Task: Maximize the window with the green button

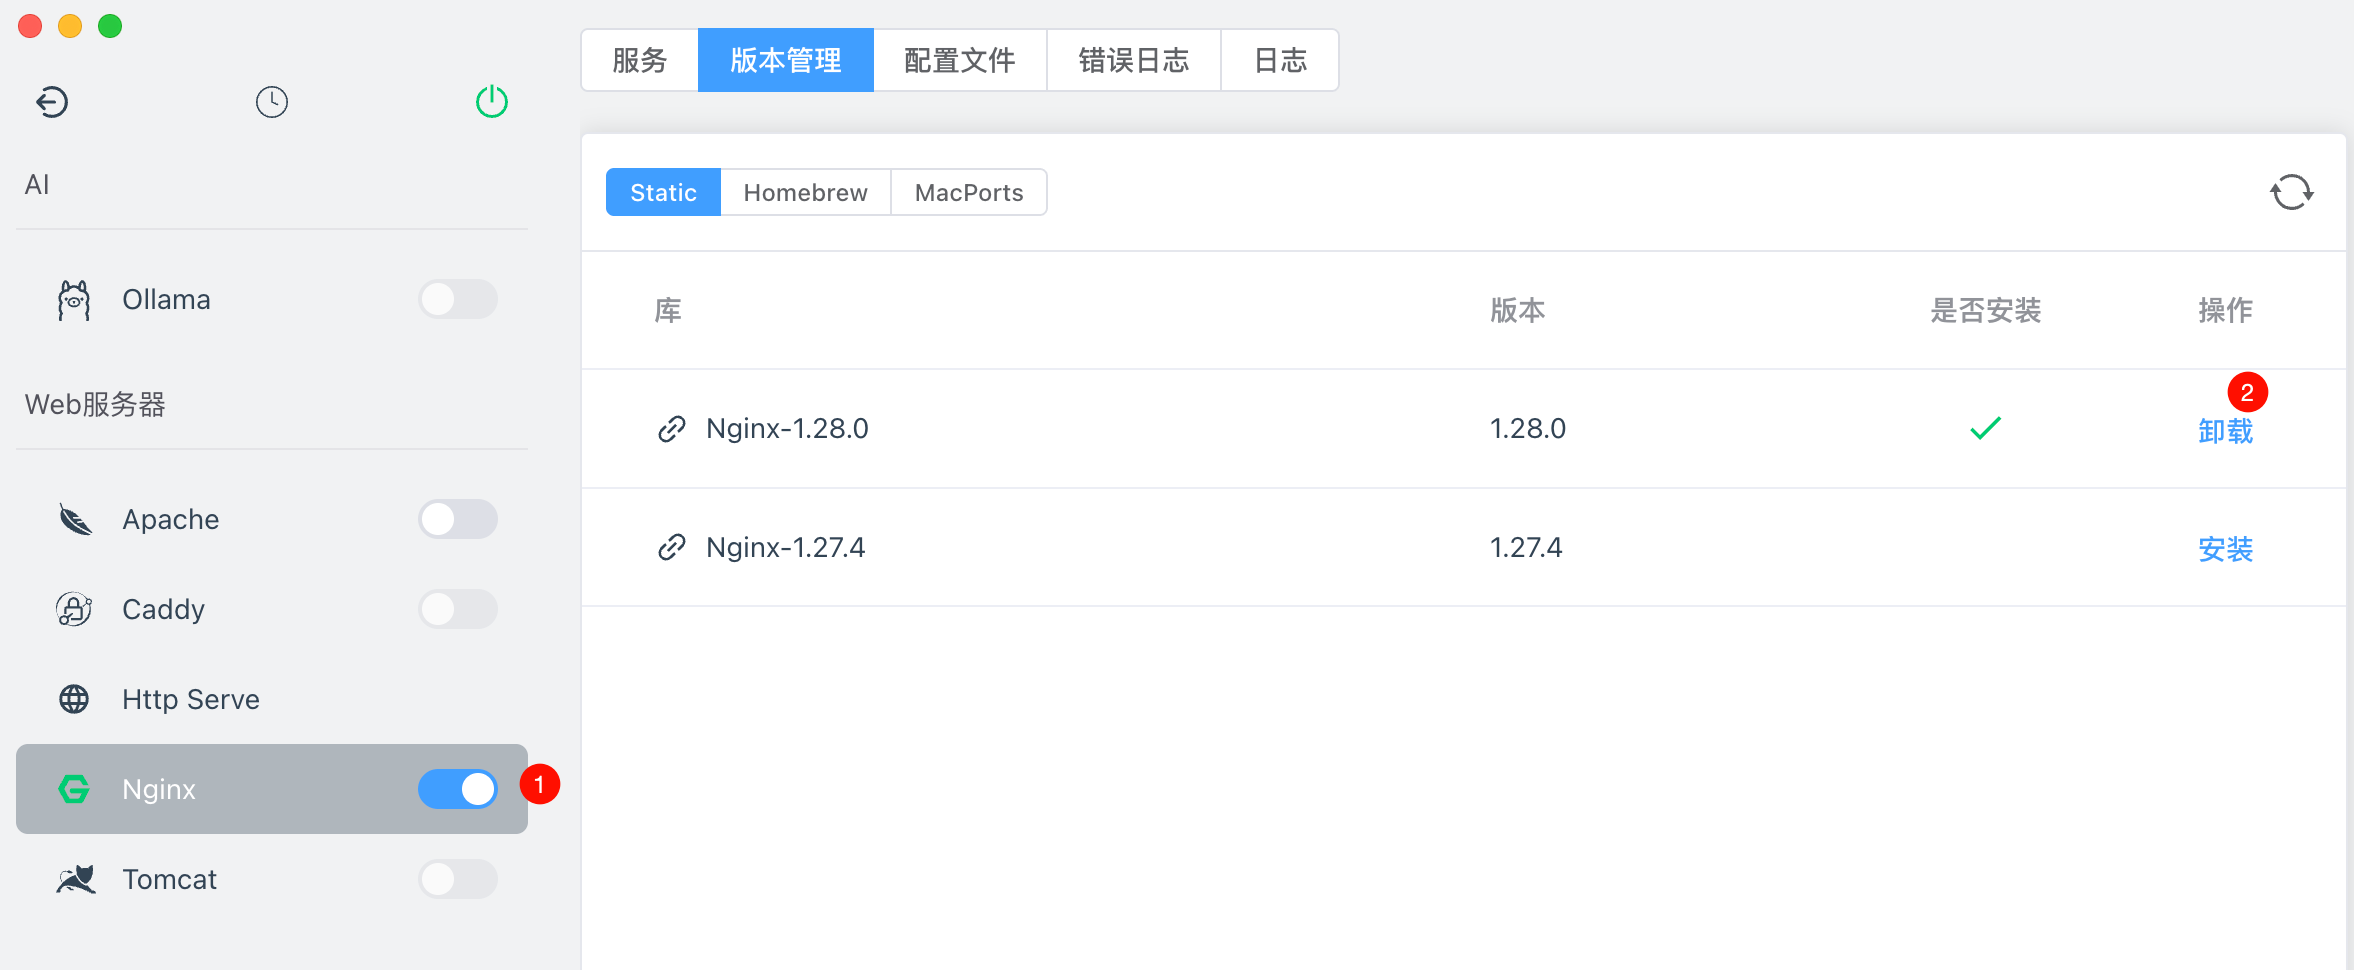Action: 110,26
